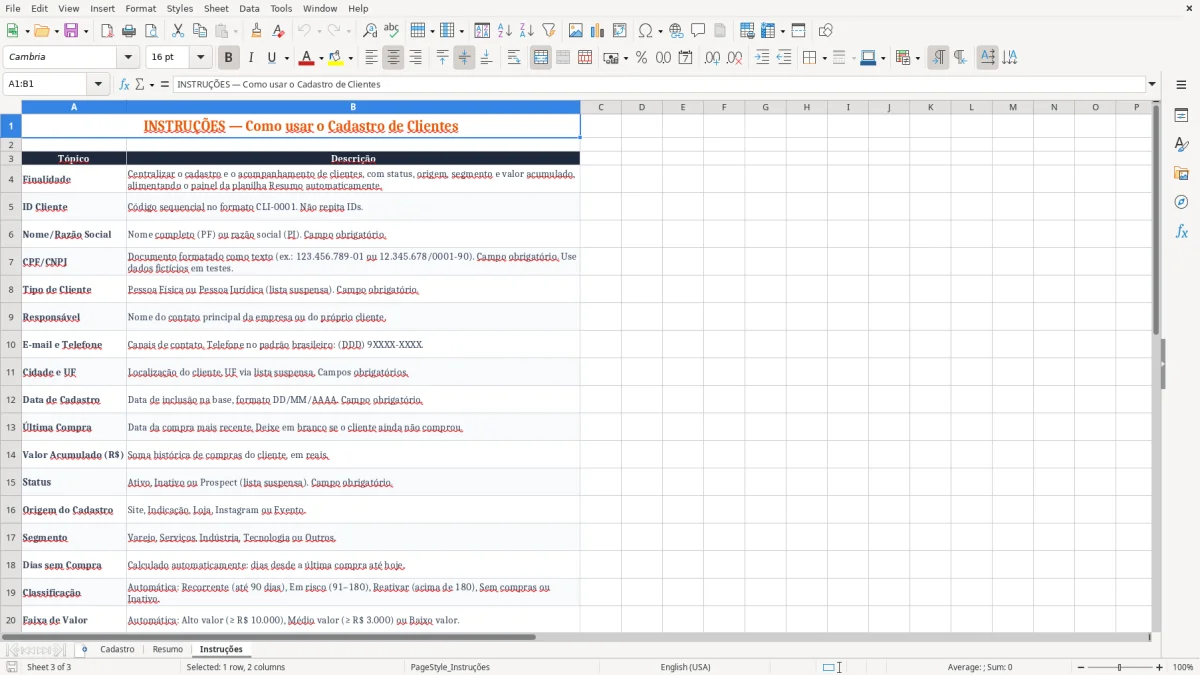The image size is (1200, 675).
Task: Insert a pivot table
Action: [619, 31]
